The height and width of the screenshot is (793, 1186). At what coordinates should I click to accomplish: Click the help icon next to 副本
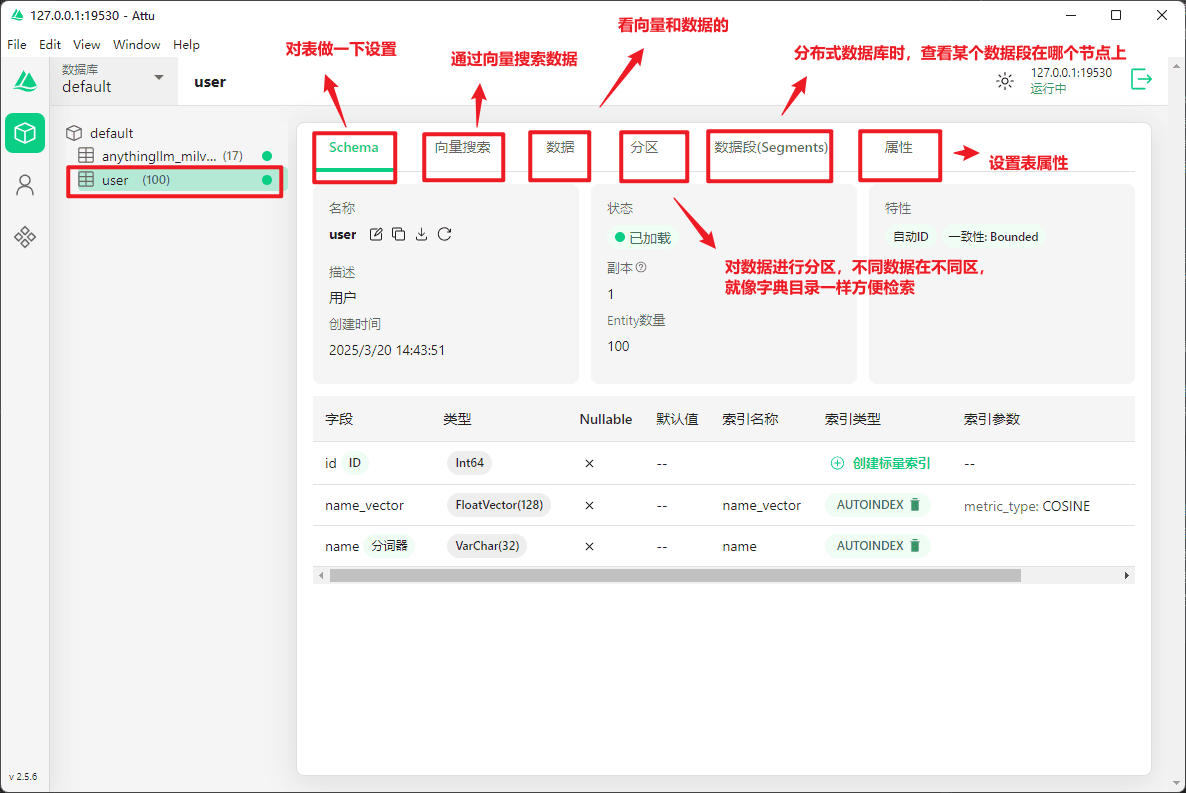[x=641, y=267]
